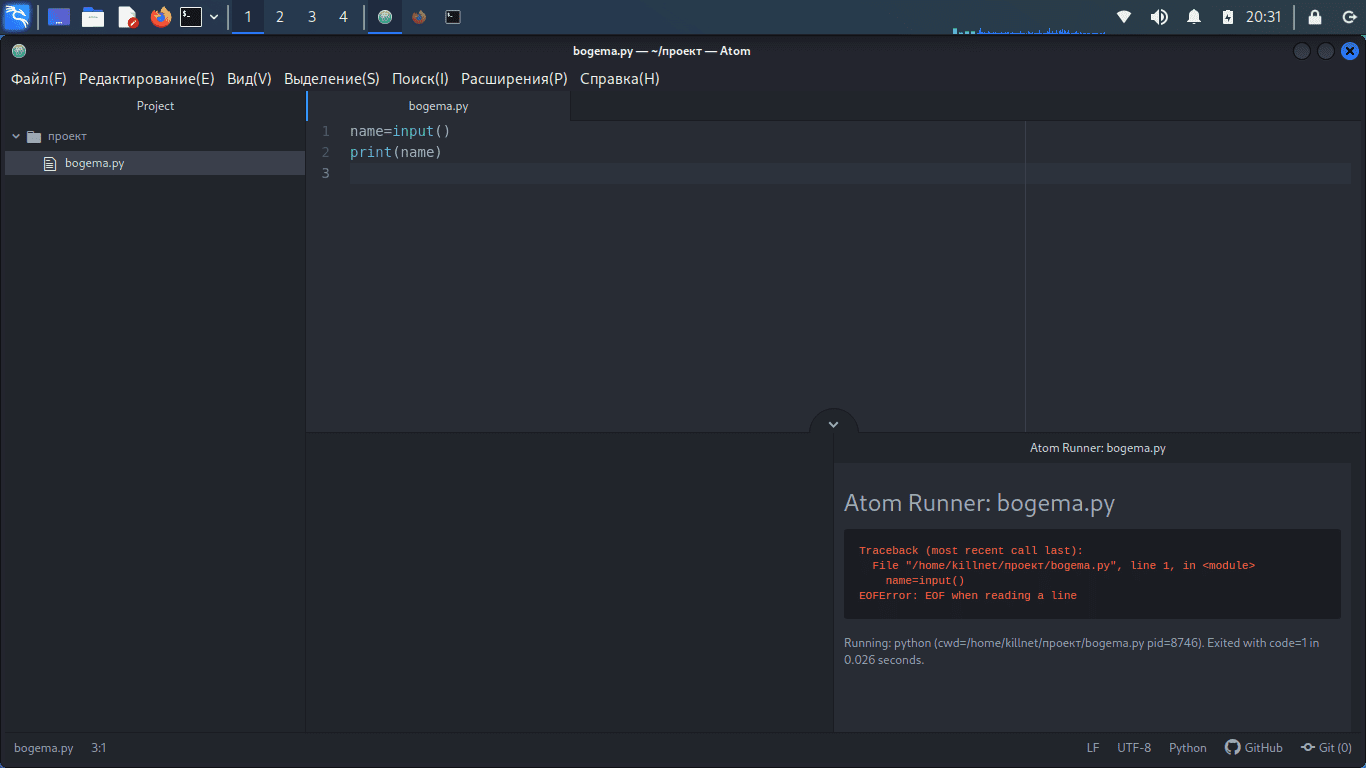Launch Firefox from the top panel
Screen dimensions: 1366x768
[160, 17]
